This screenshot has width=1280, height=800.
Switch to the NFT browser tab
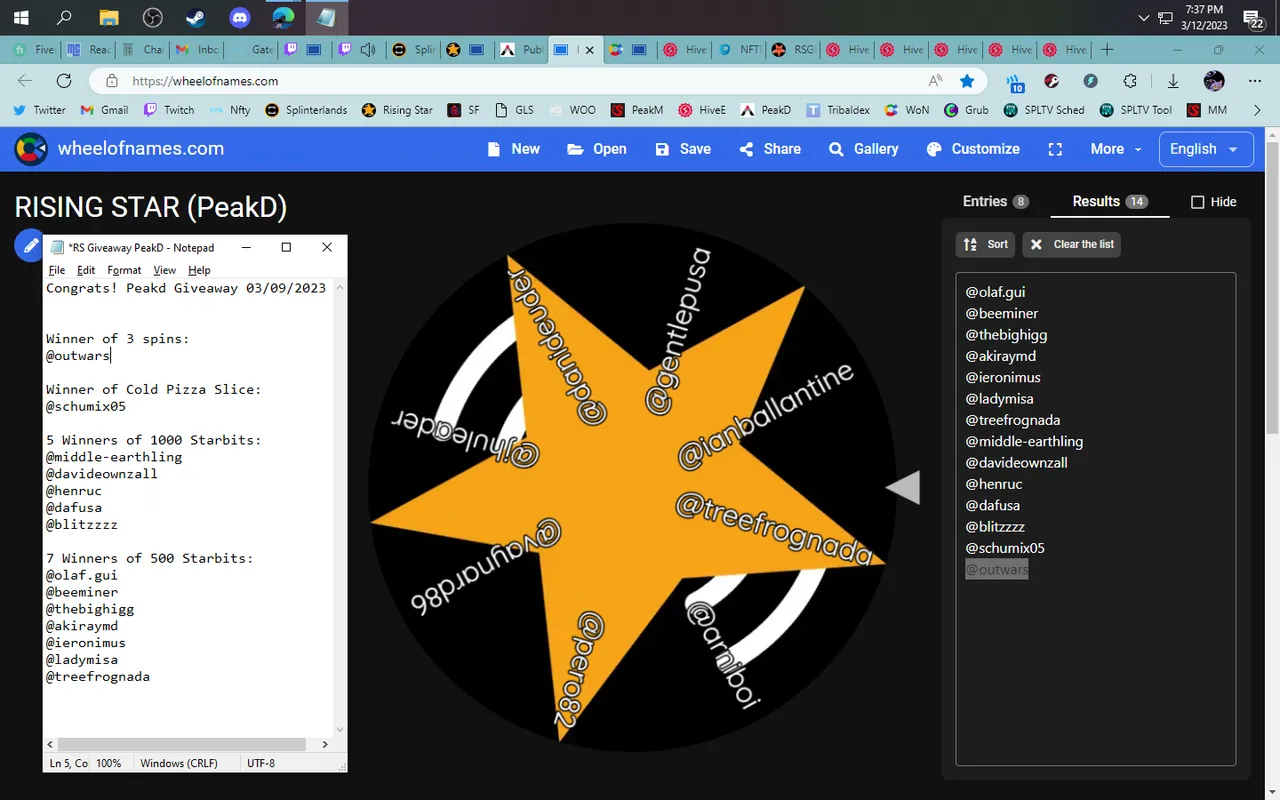[739, 49]
